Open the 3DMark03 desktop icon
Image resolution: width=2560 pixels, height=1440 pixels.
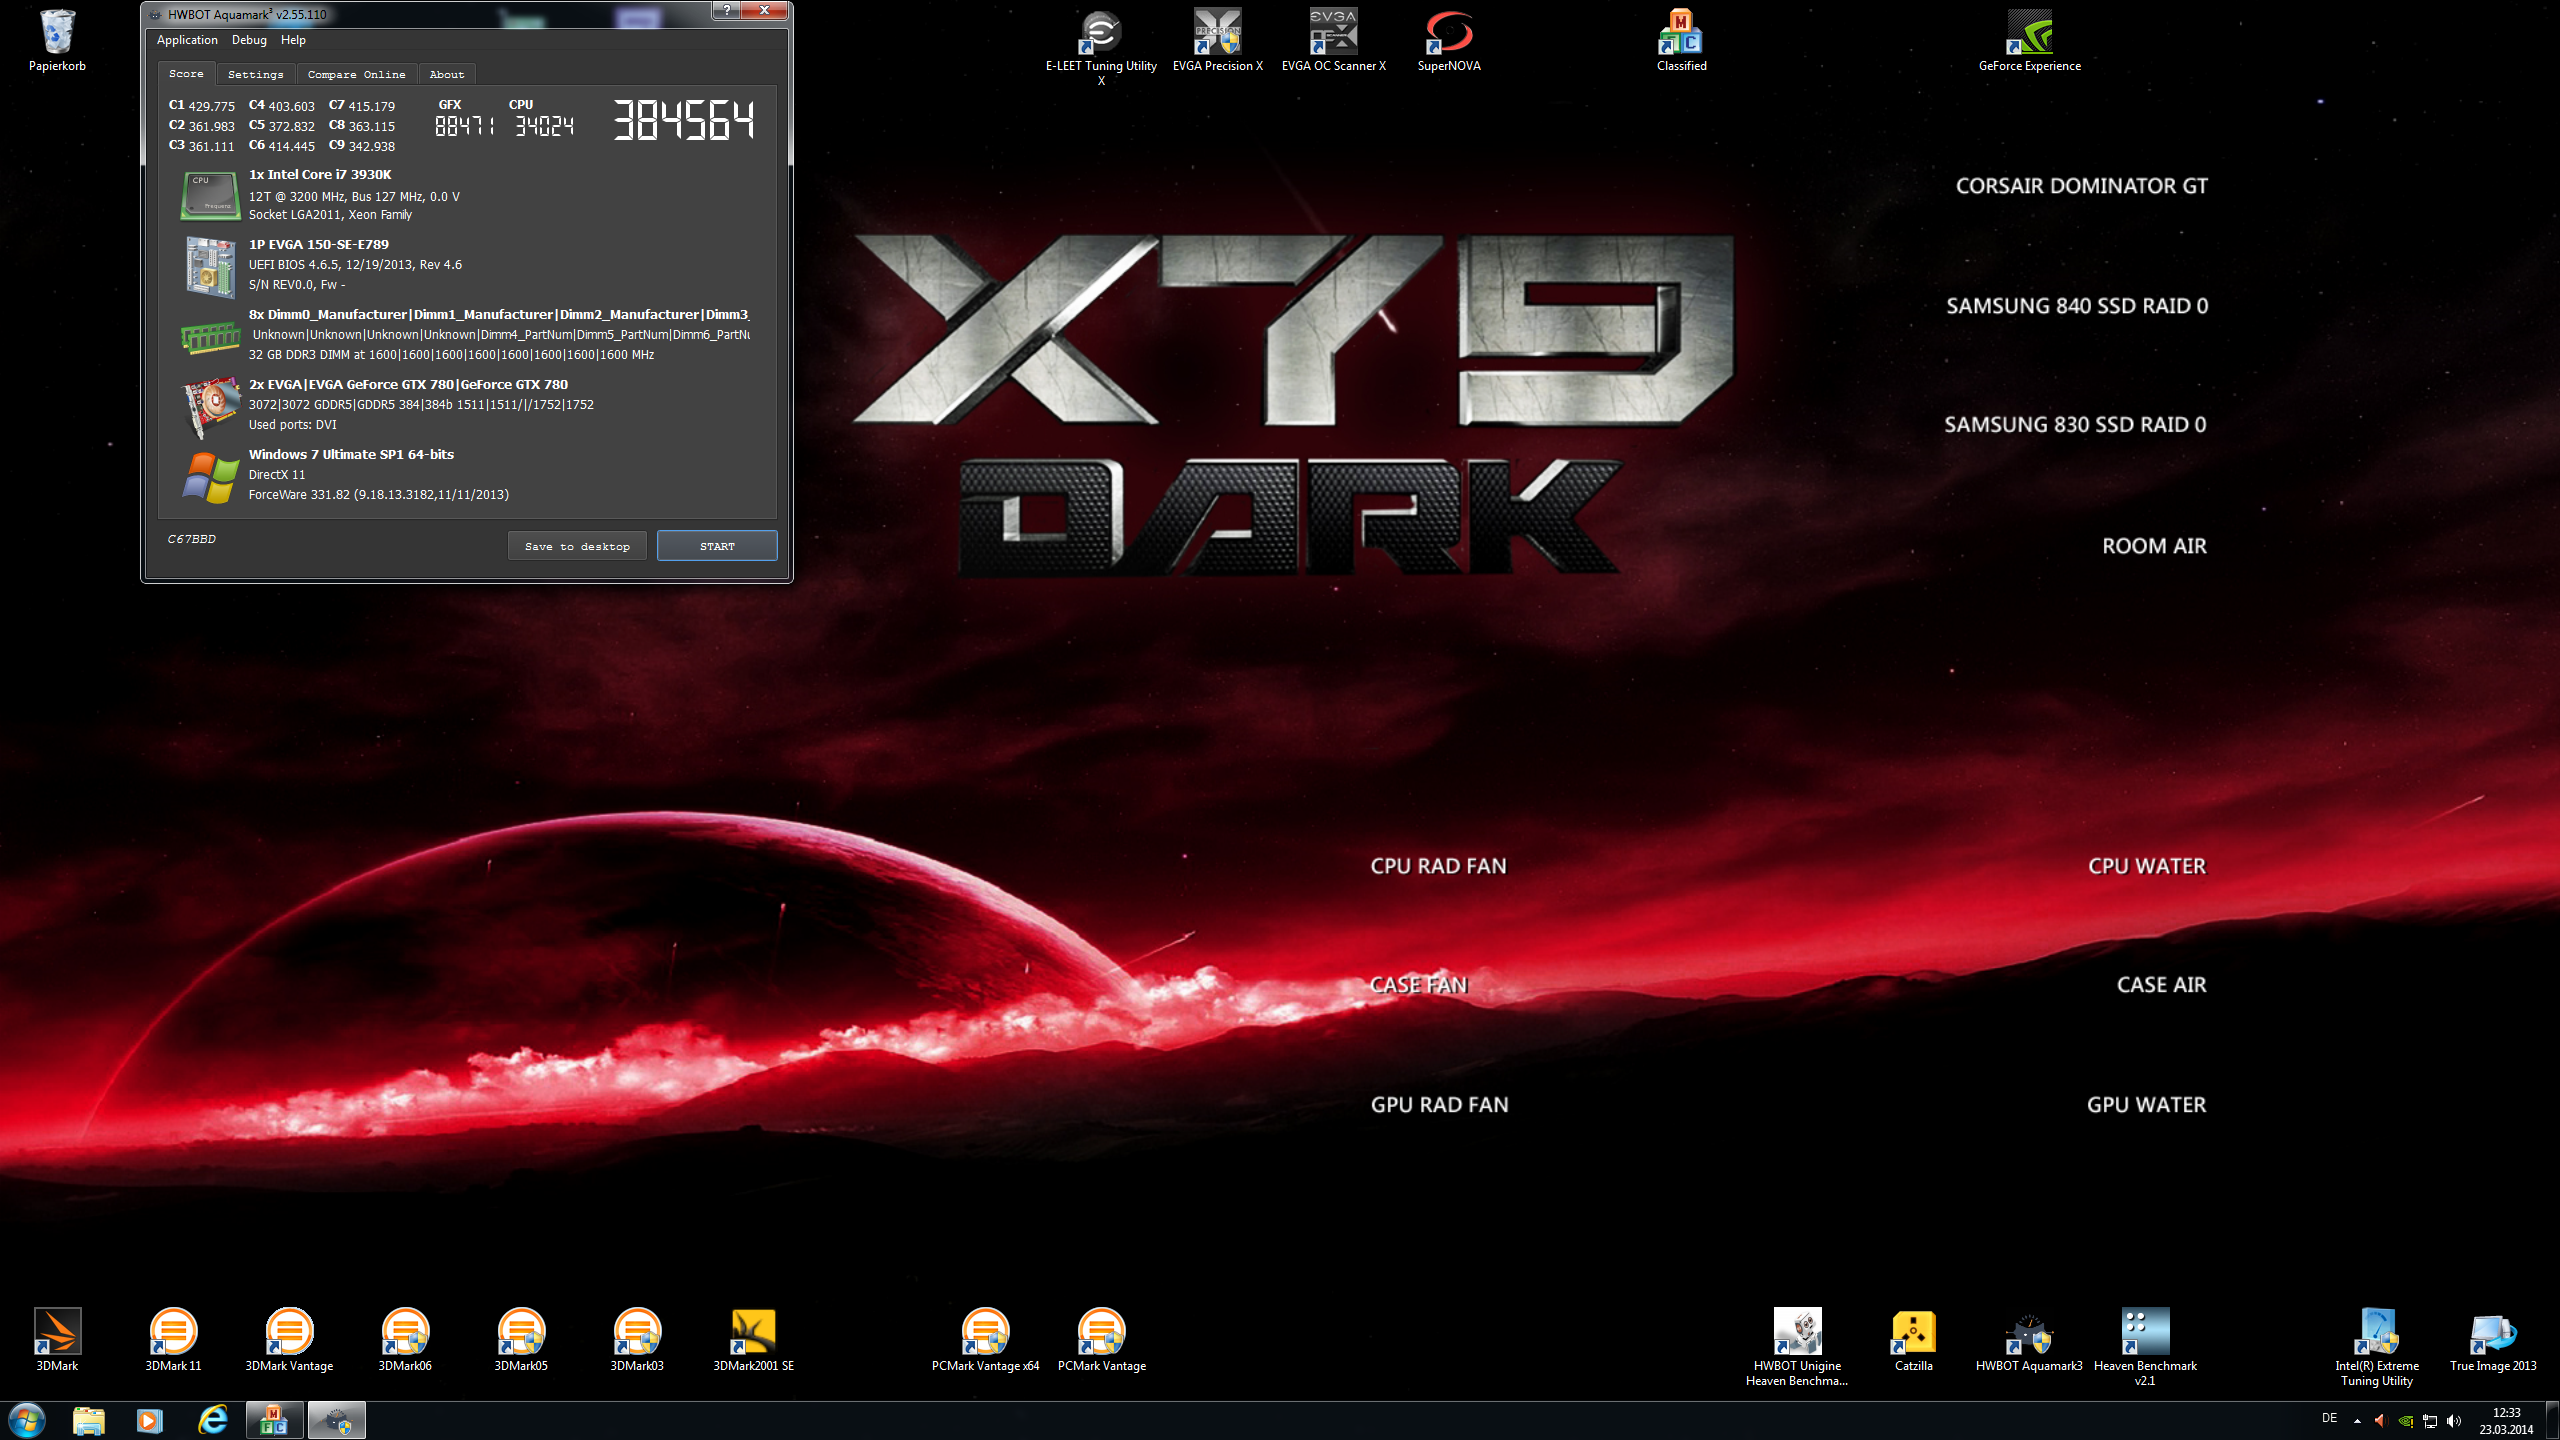(637, 1340)
